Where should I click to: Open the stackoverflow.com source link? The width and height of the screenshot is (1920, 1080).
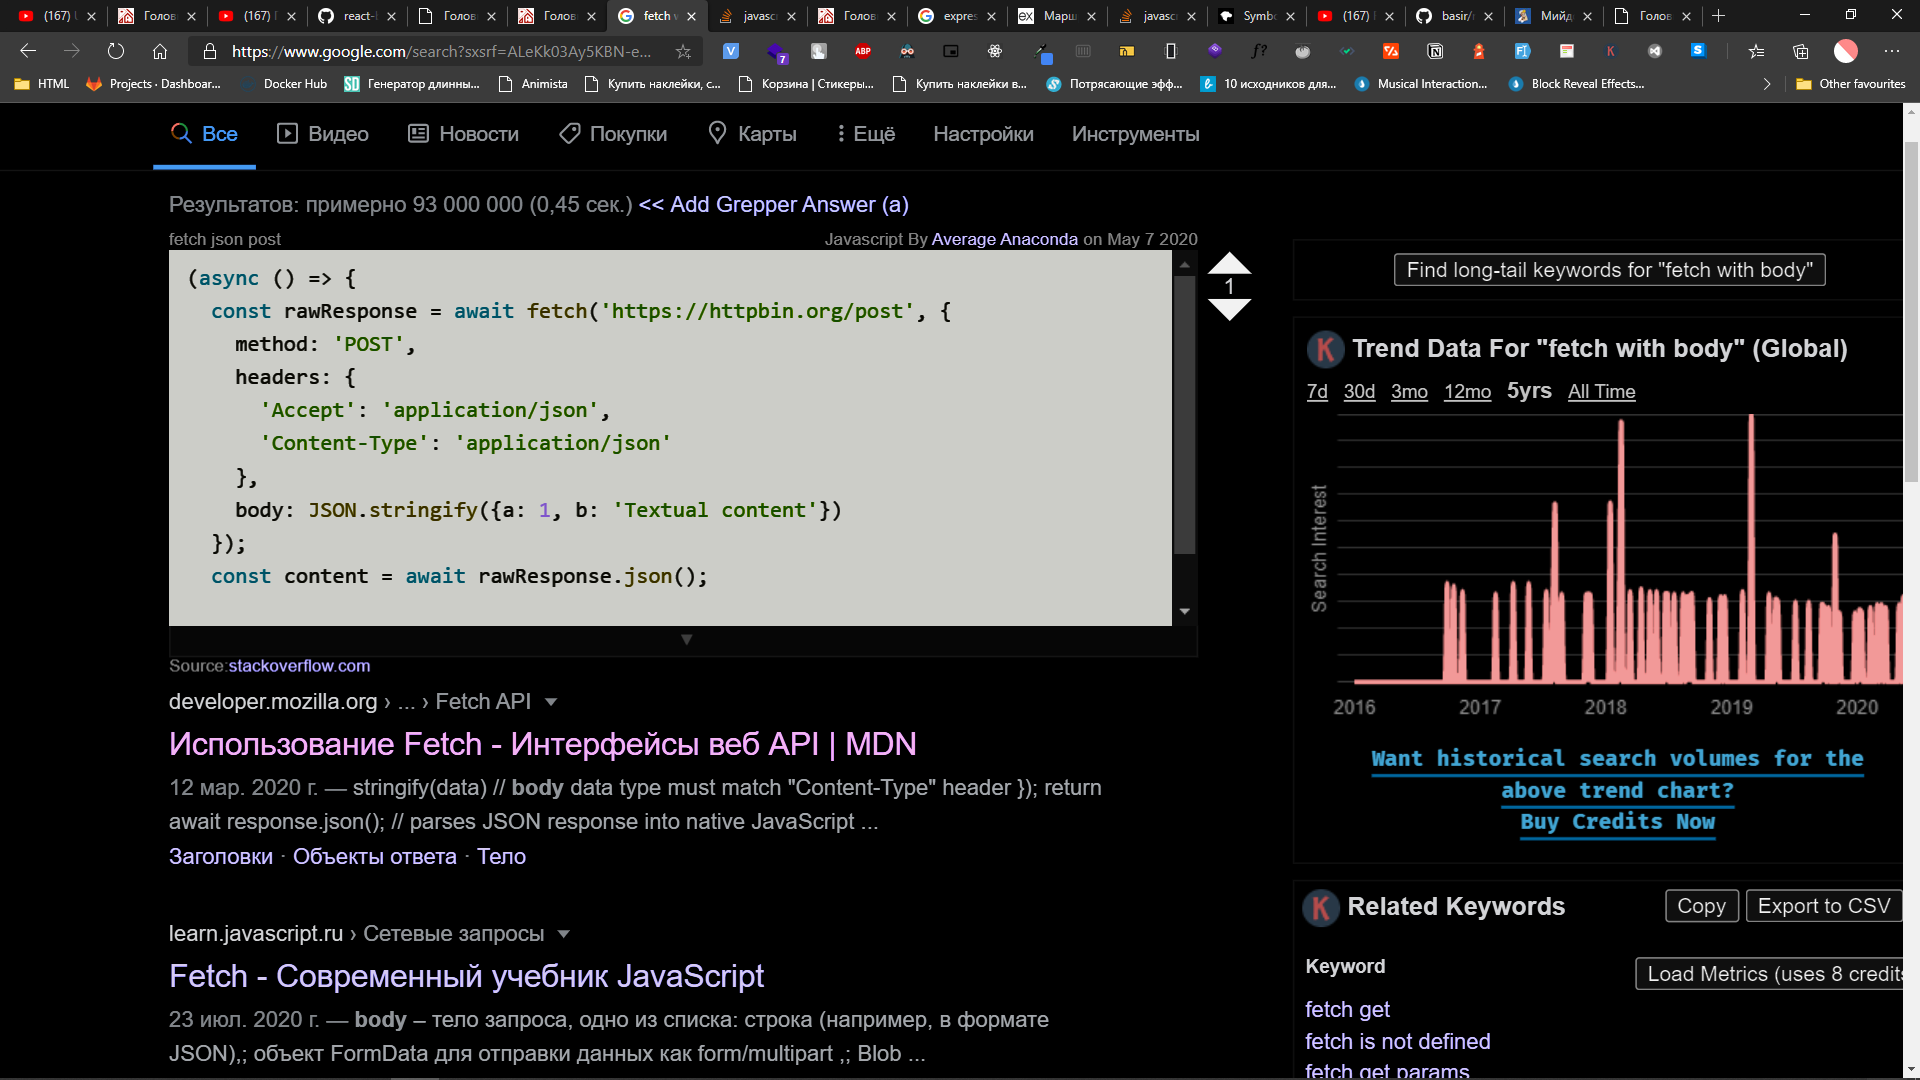pyautogui.click(x=299, y=666)
